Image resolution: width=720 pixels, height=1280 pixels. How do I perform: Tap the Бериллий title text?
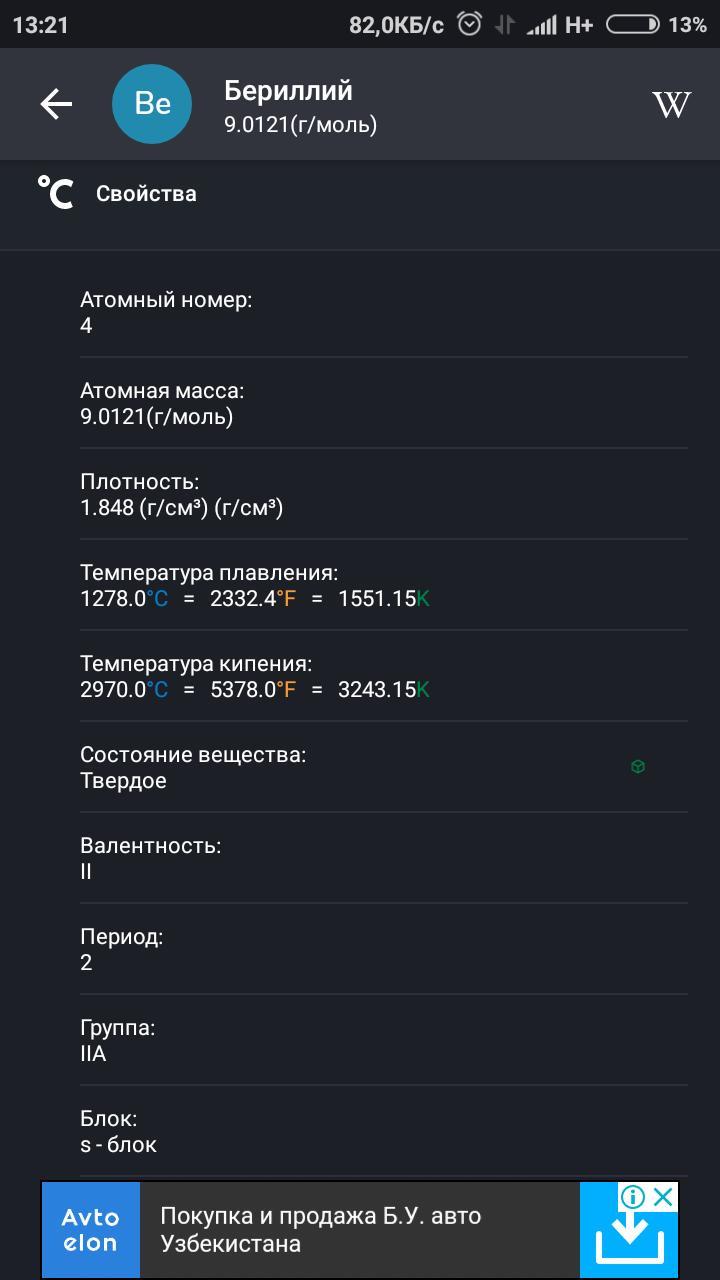[288, 91]
